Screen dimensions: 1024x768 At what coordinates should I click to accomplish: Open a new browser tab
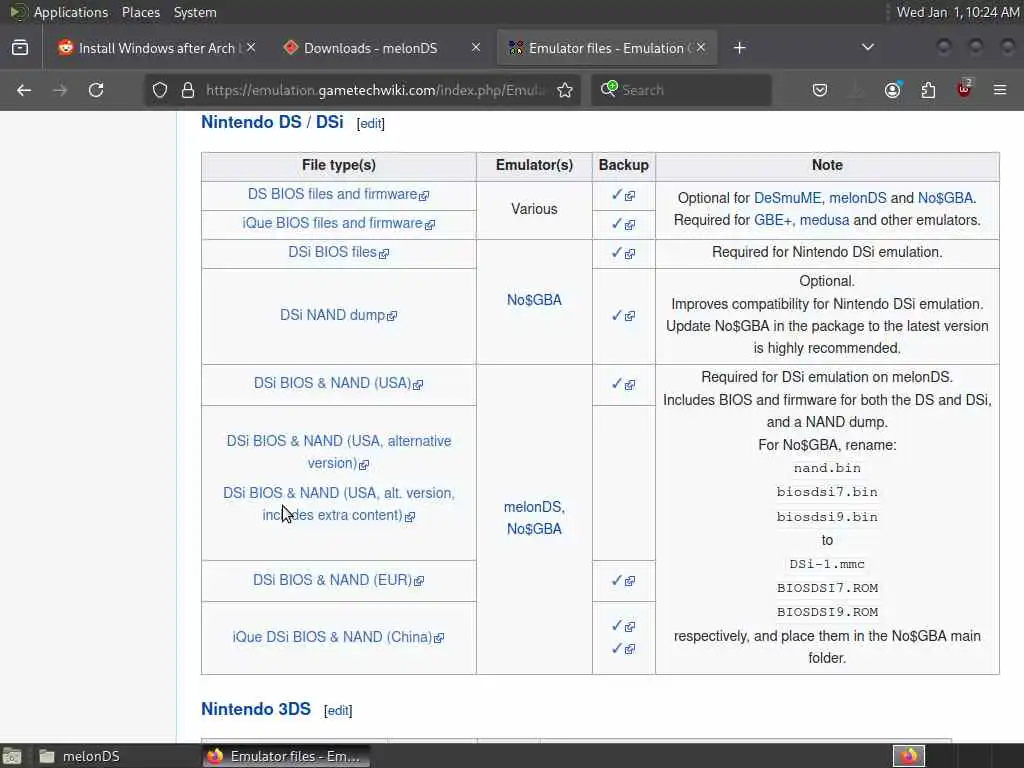[739, 48]
